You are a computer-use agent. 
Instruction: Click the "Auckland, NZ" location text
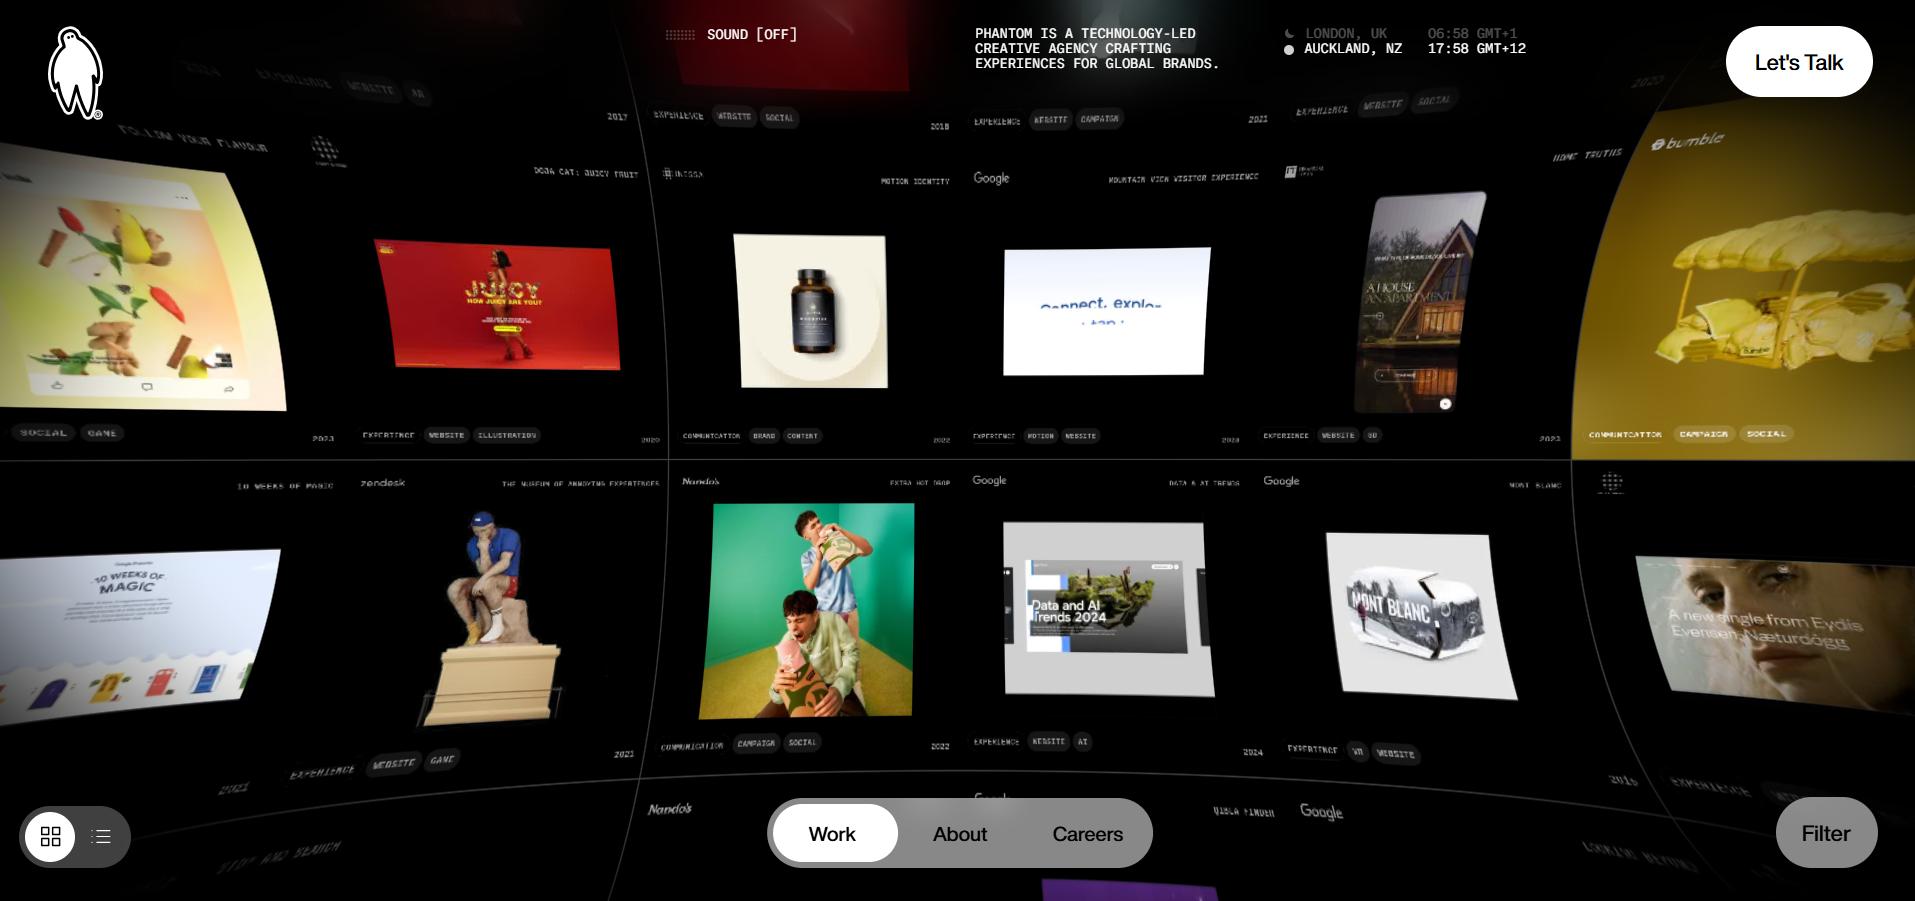coord(1353,49)
